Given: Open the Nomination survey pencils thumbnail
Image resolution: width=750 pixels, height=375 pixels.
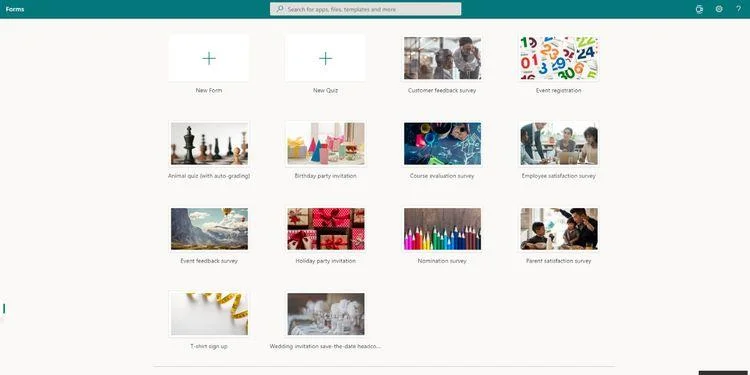Looking at the screenshot, I should (x=442, y=229).
